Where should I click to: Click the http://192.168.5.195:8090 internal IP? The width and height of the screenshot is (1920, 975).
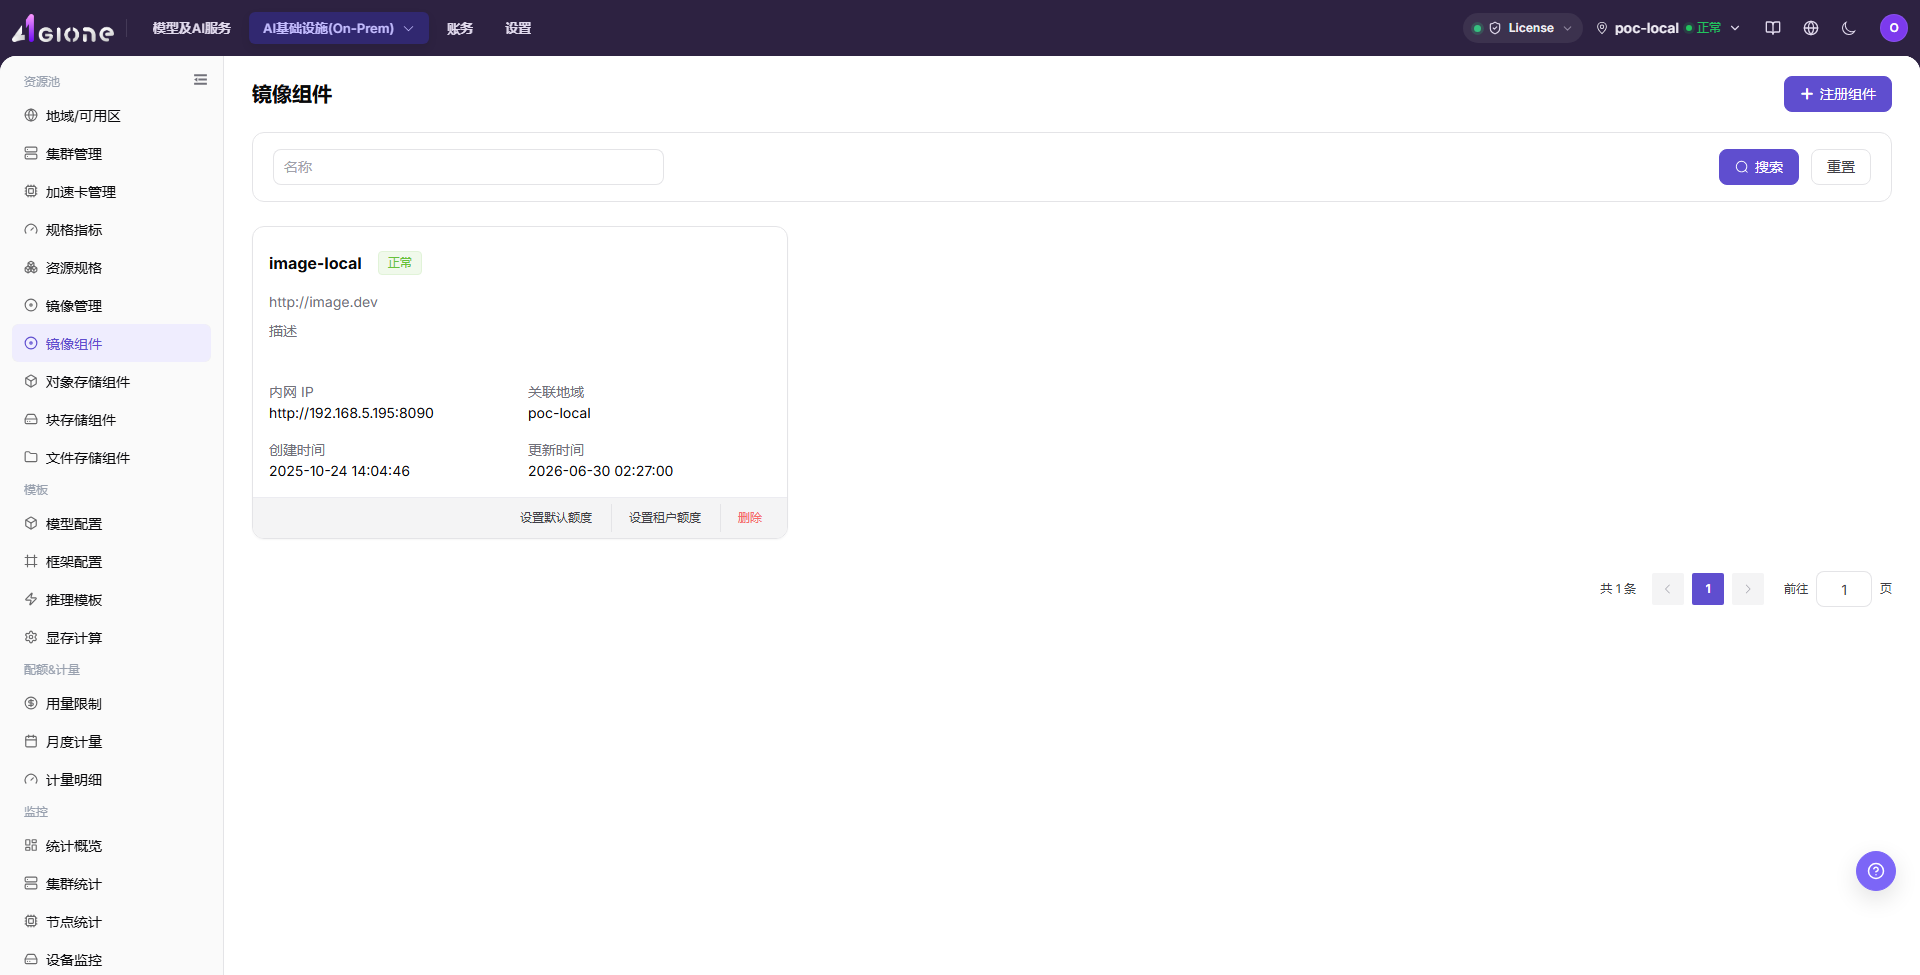[x=351, y=413]
